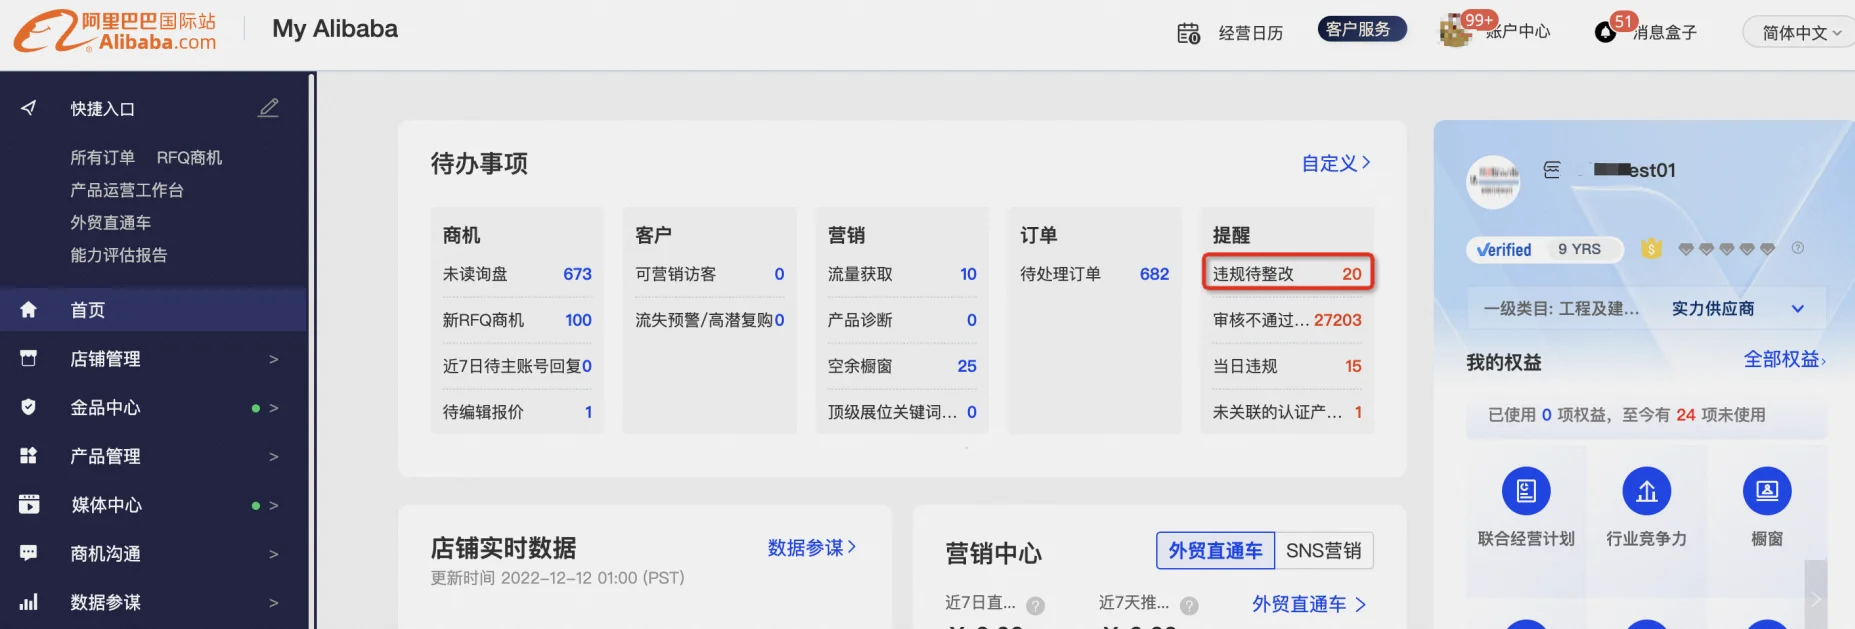Open the 消息盒子 bell icon
Image resolution: width=1855 pixels, height=629 pixels.
1605,32
